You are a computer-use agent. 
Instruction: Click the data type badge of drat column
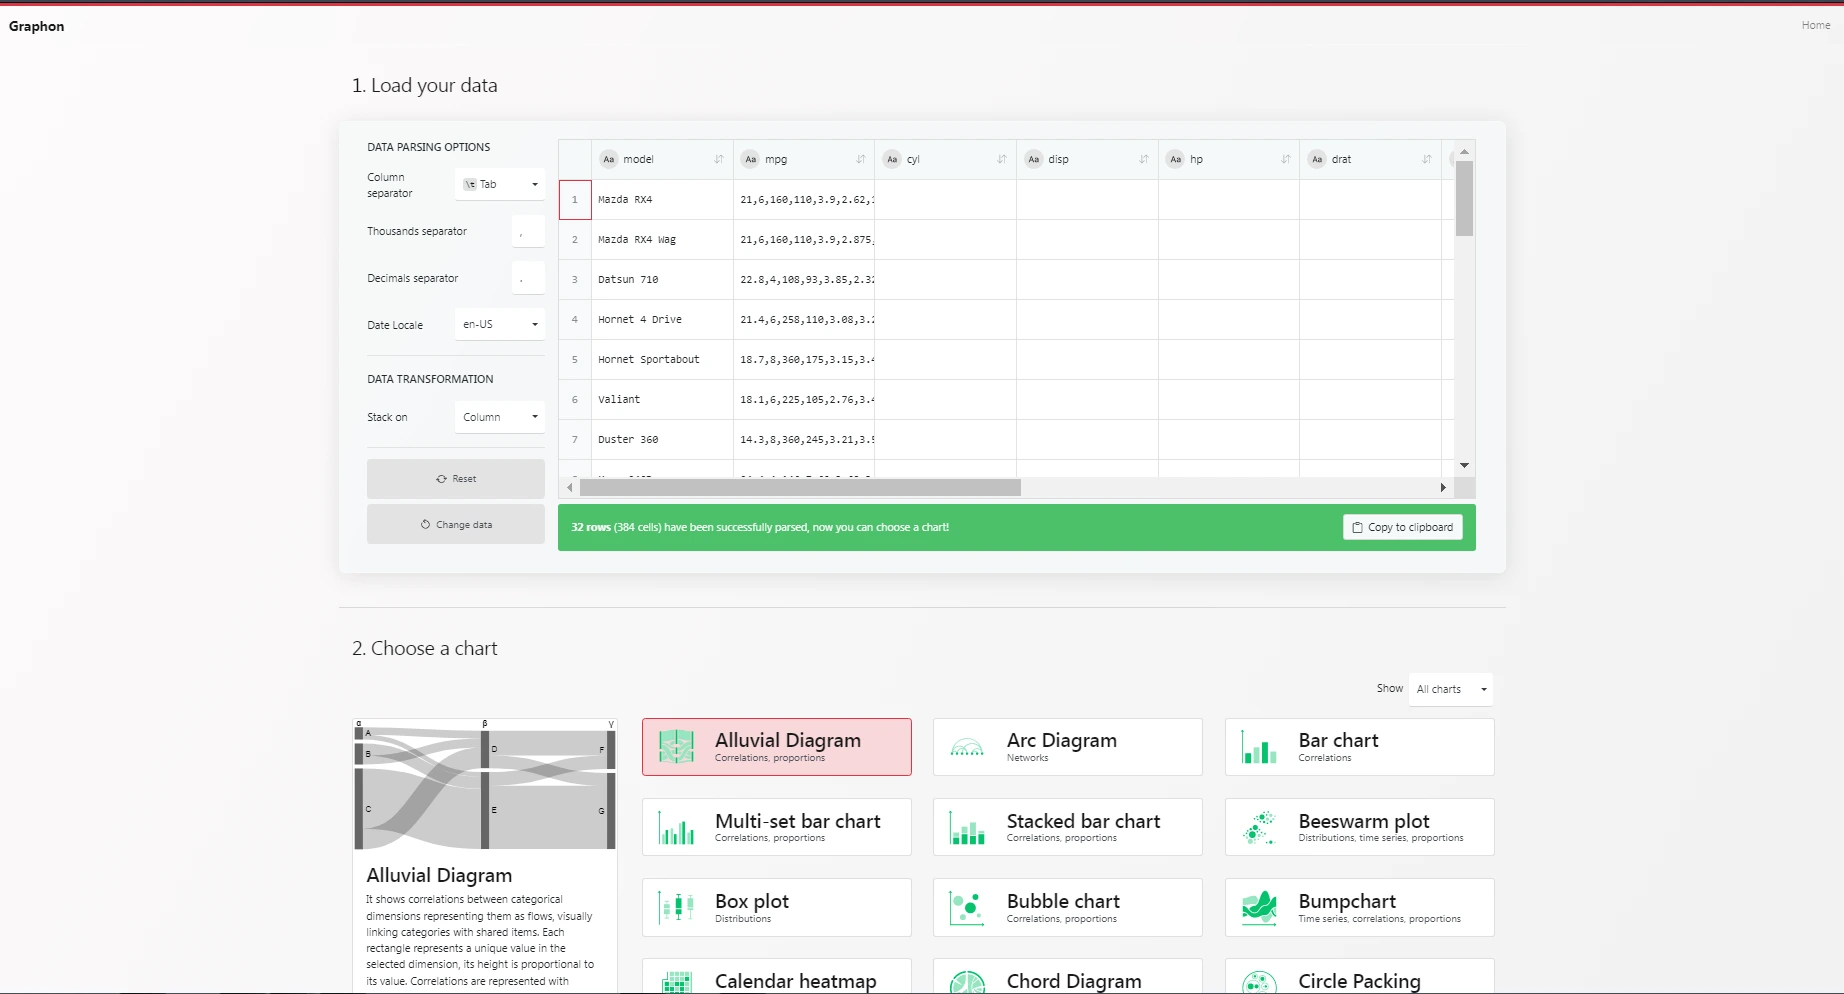pyautogui.click(x=1317, y=159)
